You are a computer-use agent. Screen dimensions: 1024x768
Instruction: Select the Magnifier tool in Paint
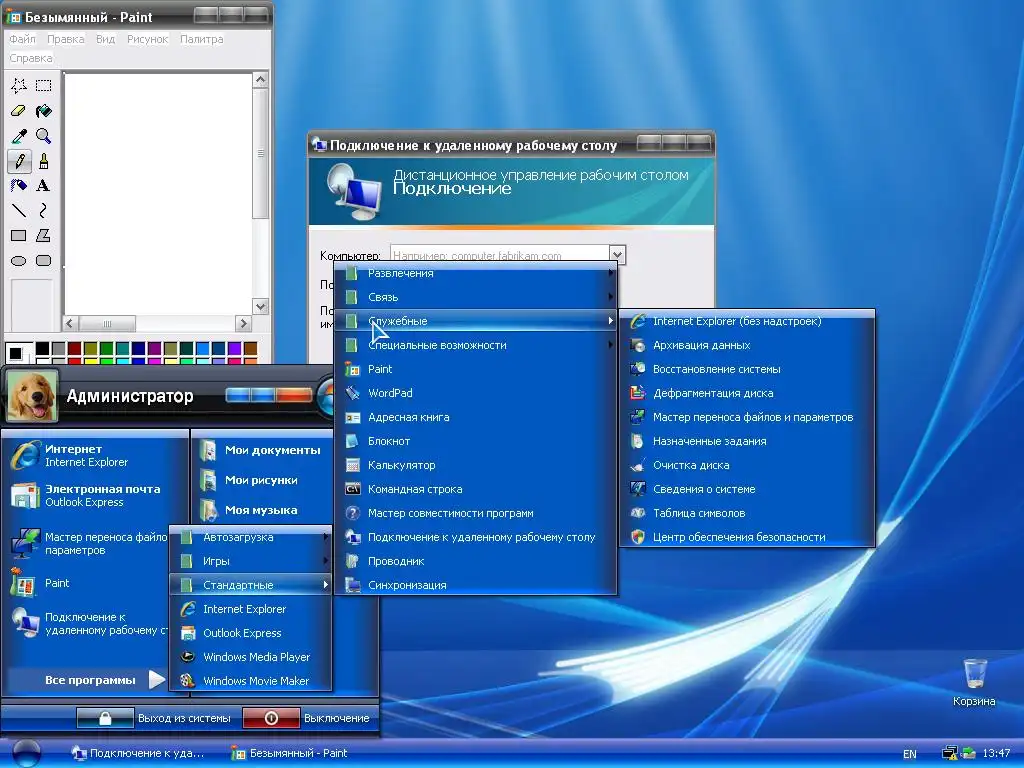coord(44,136)
